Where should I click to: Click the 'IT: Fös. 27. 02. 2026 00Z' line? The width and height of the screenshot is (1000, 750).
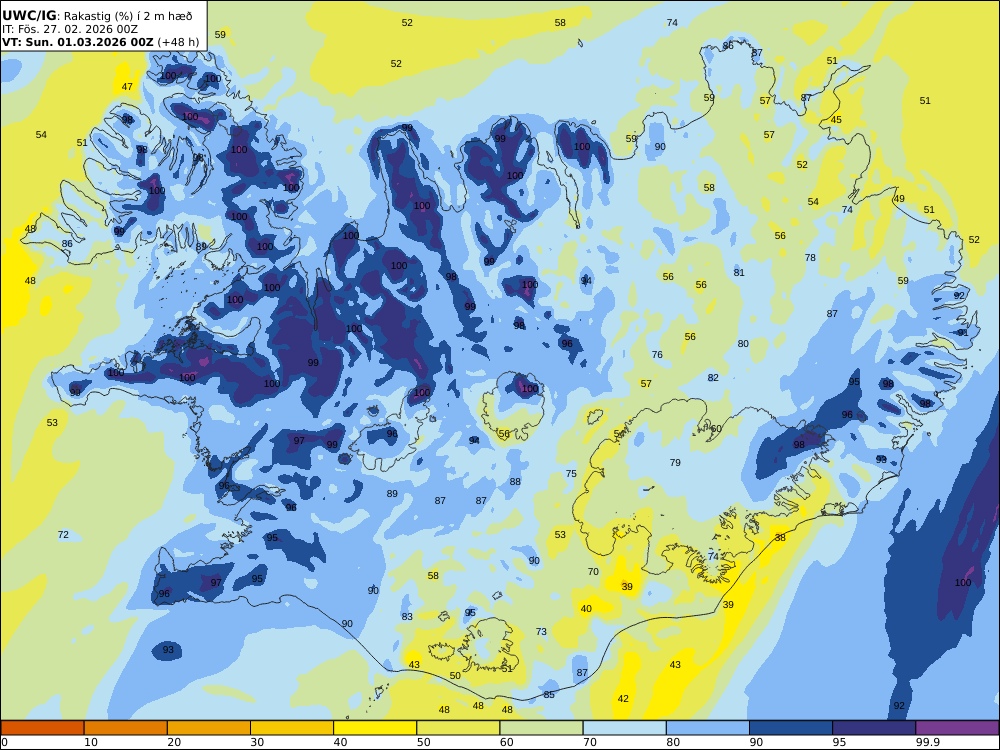[70, 29]
